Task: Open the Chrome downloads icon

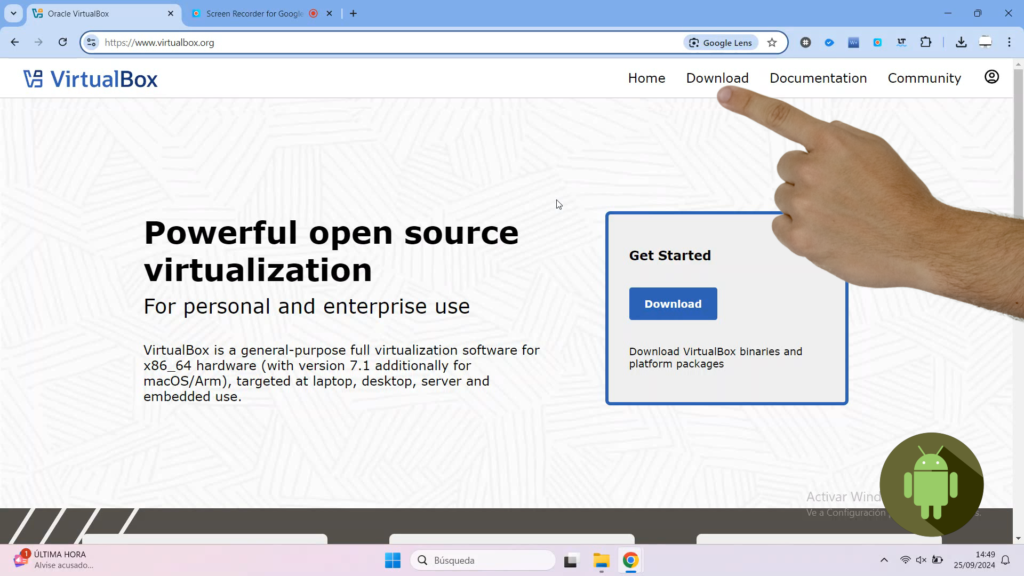Action: click(x=960, y=43)
